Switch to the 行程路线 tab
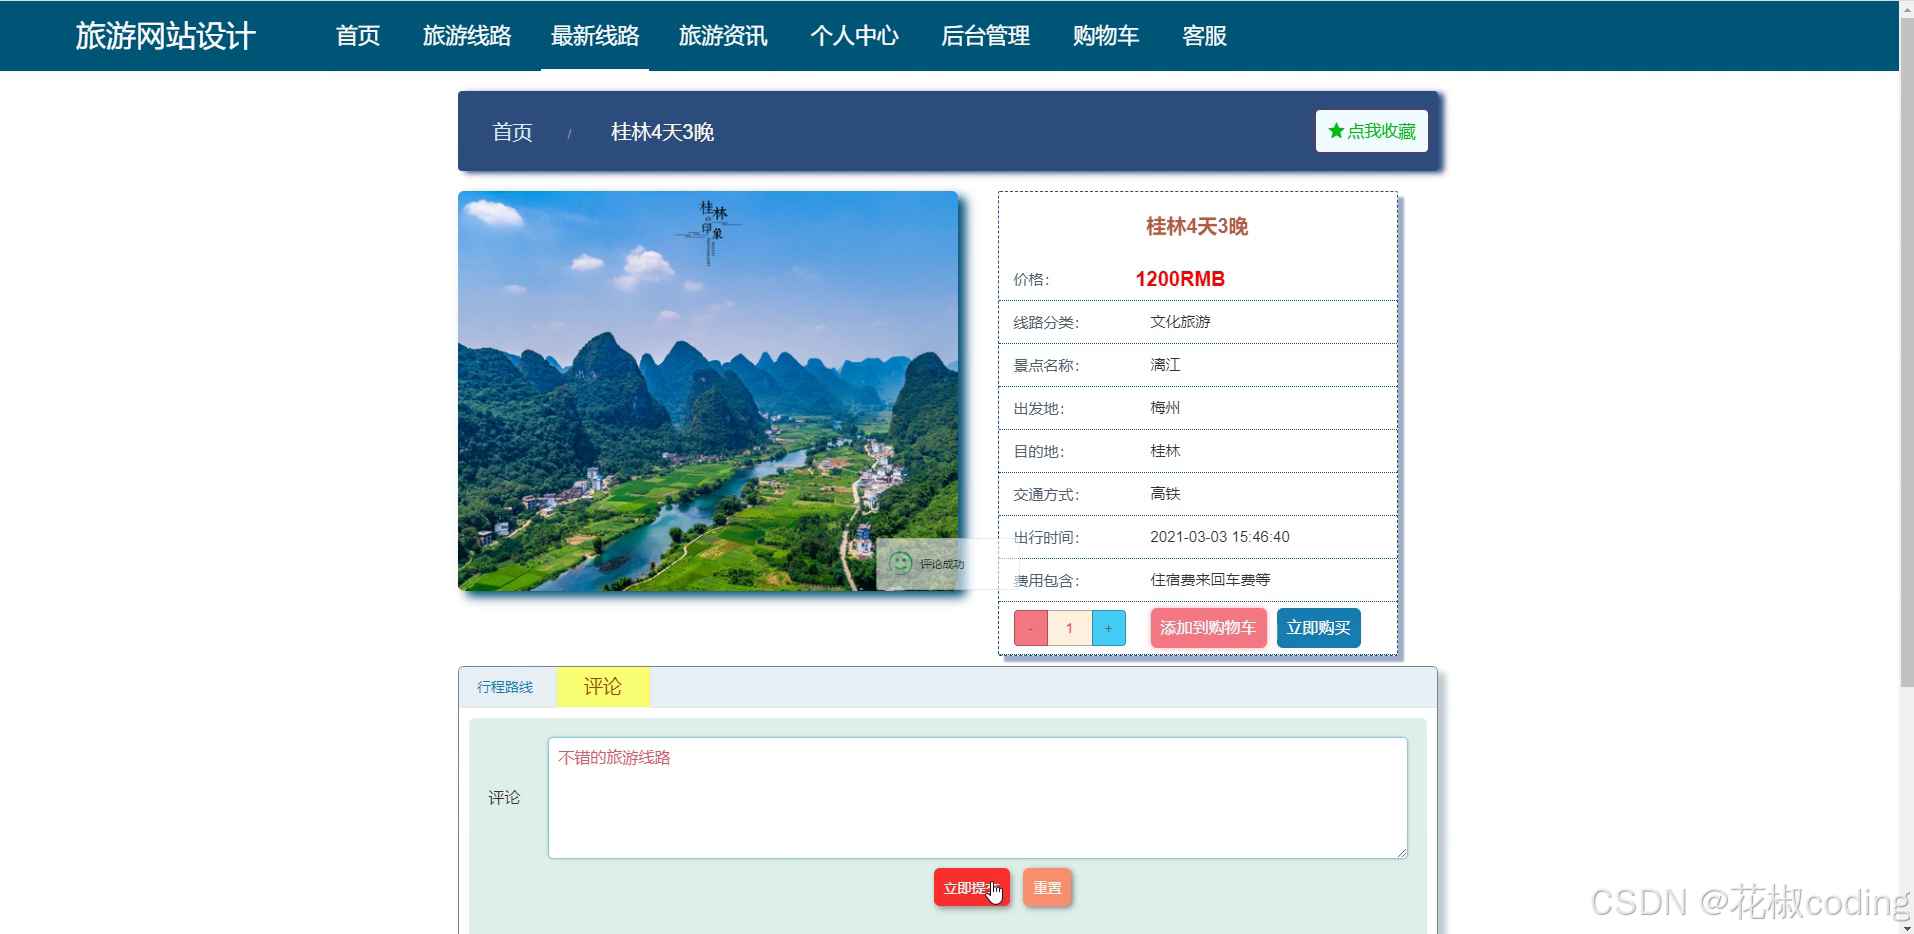 504,687
